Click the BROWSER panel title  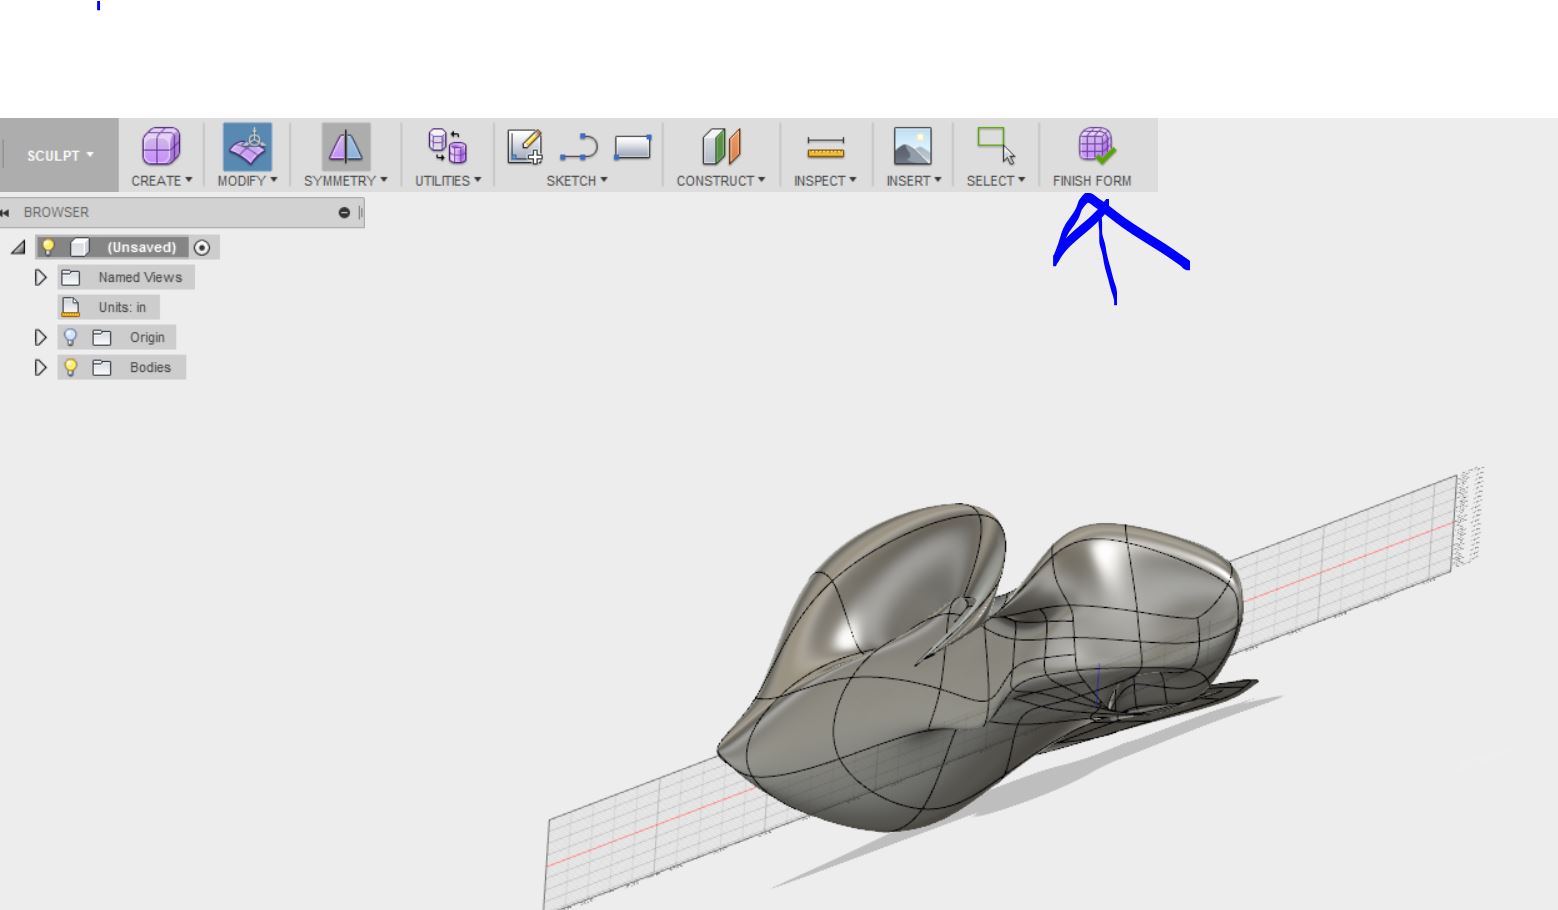pos(56,212)
